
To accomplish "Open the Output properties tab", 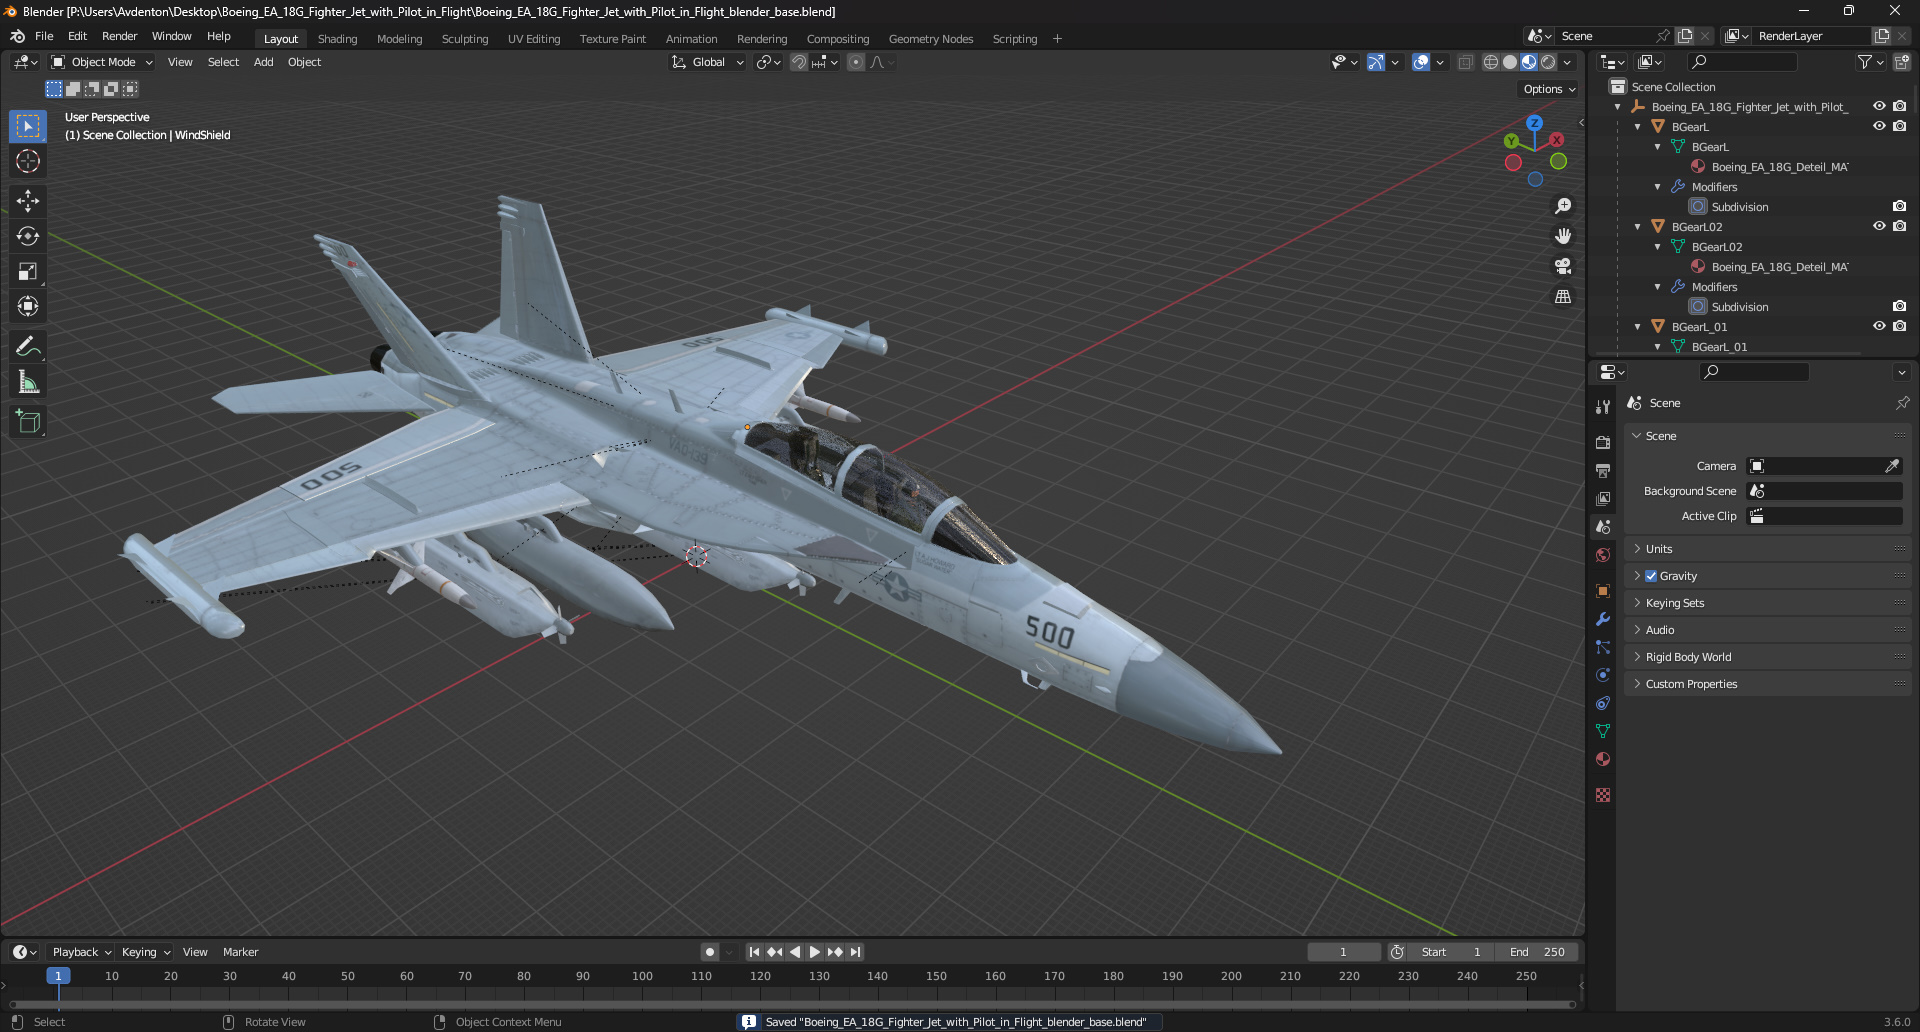I will coord(1603,470).
